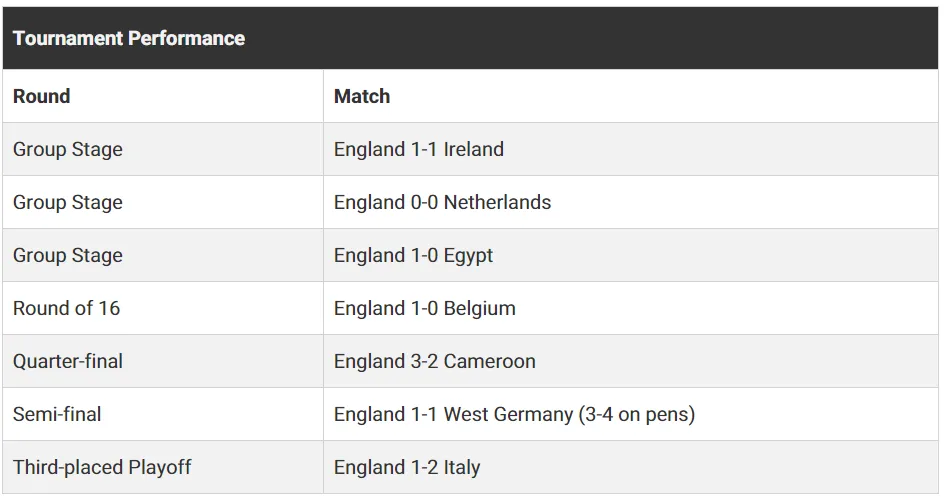Click Group Stage cell beside Netherlands match
Image resolution: width=948 pixels, height=500 pixels.
68,202
